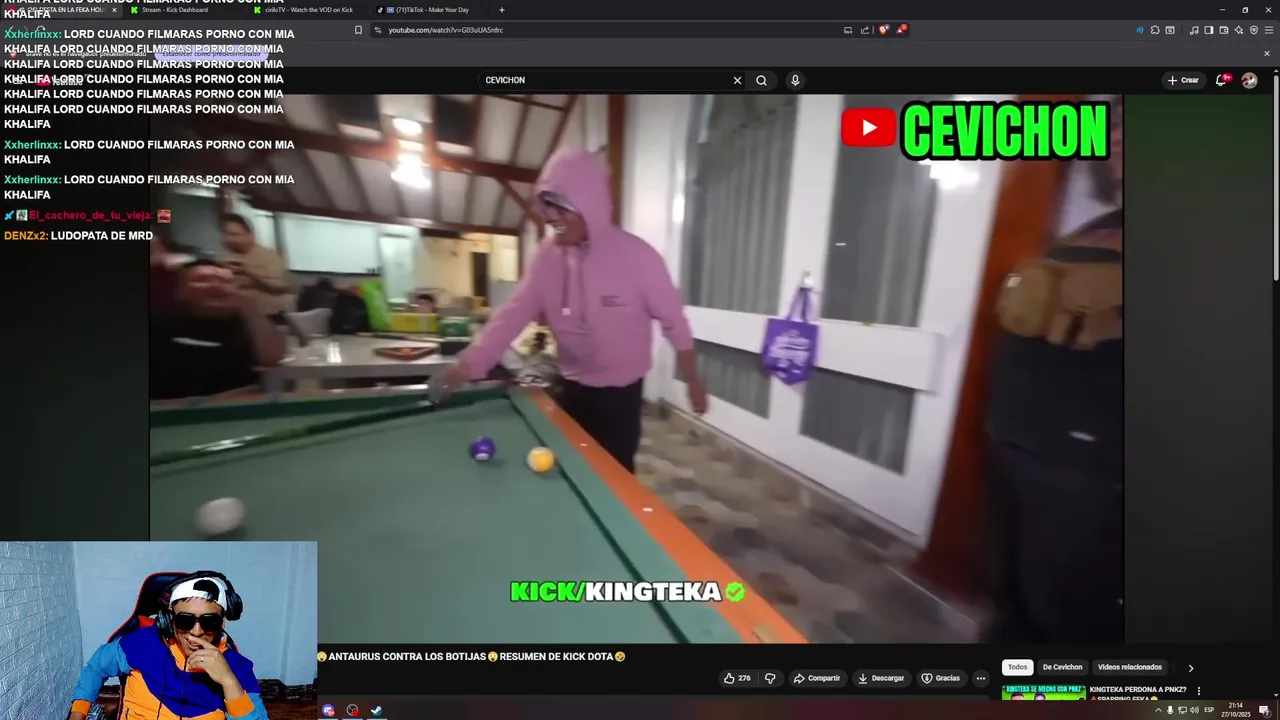
Task: Bookmark this page icon
Action: click(358, 30)
